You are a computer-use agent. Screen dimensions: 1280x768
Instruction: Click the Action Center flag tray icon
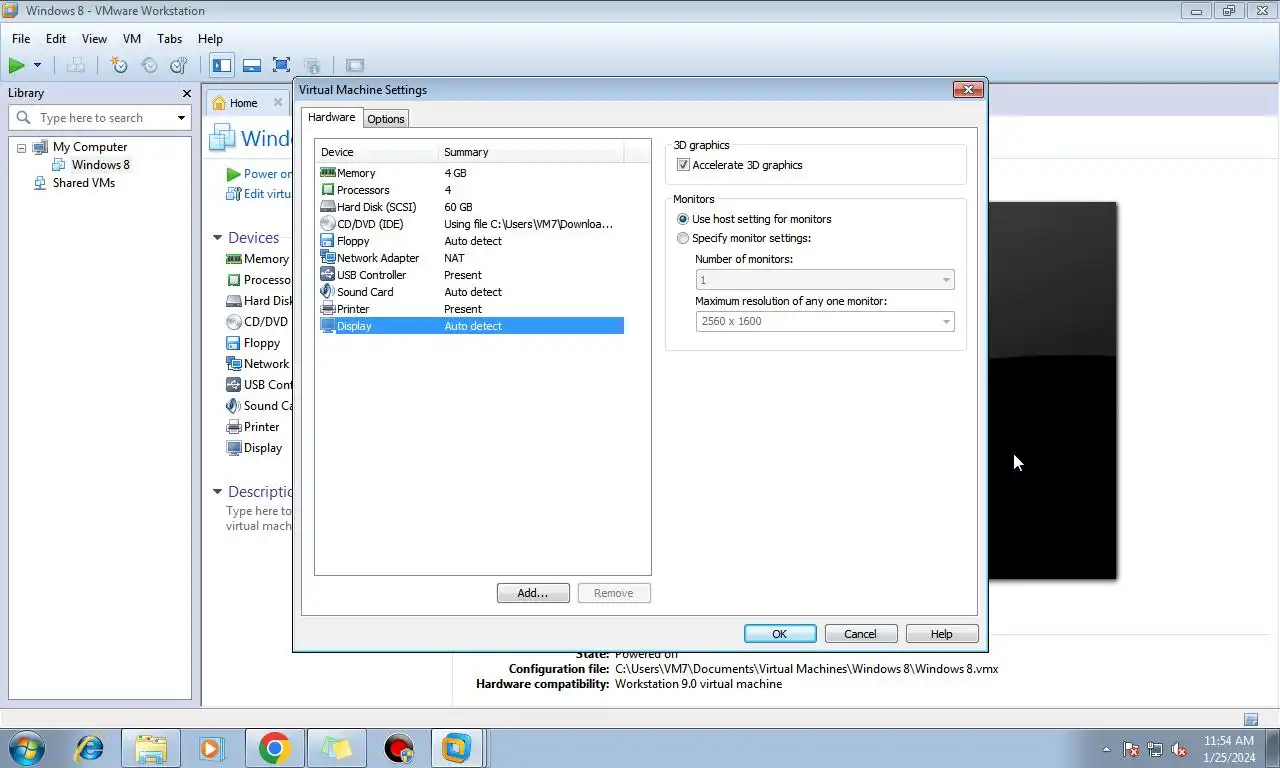click(x=1131, y=749)
